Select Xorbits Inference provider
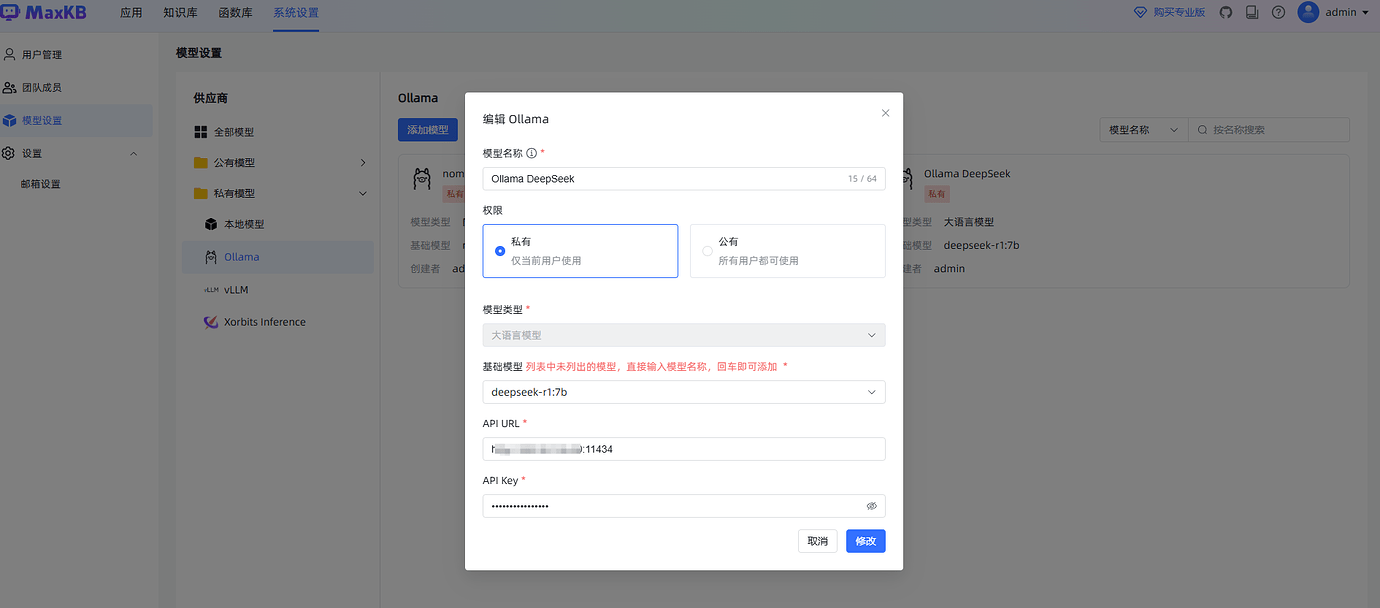 coord(263,321)
